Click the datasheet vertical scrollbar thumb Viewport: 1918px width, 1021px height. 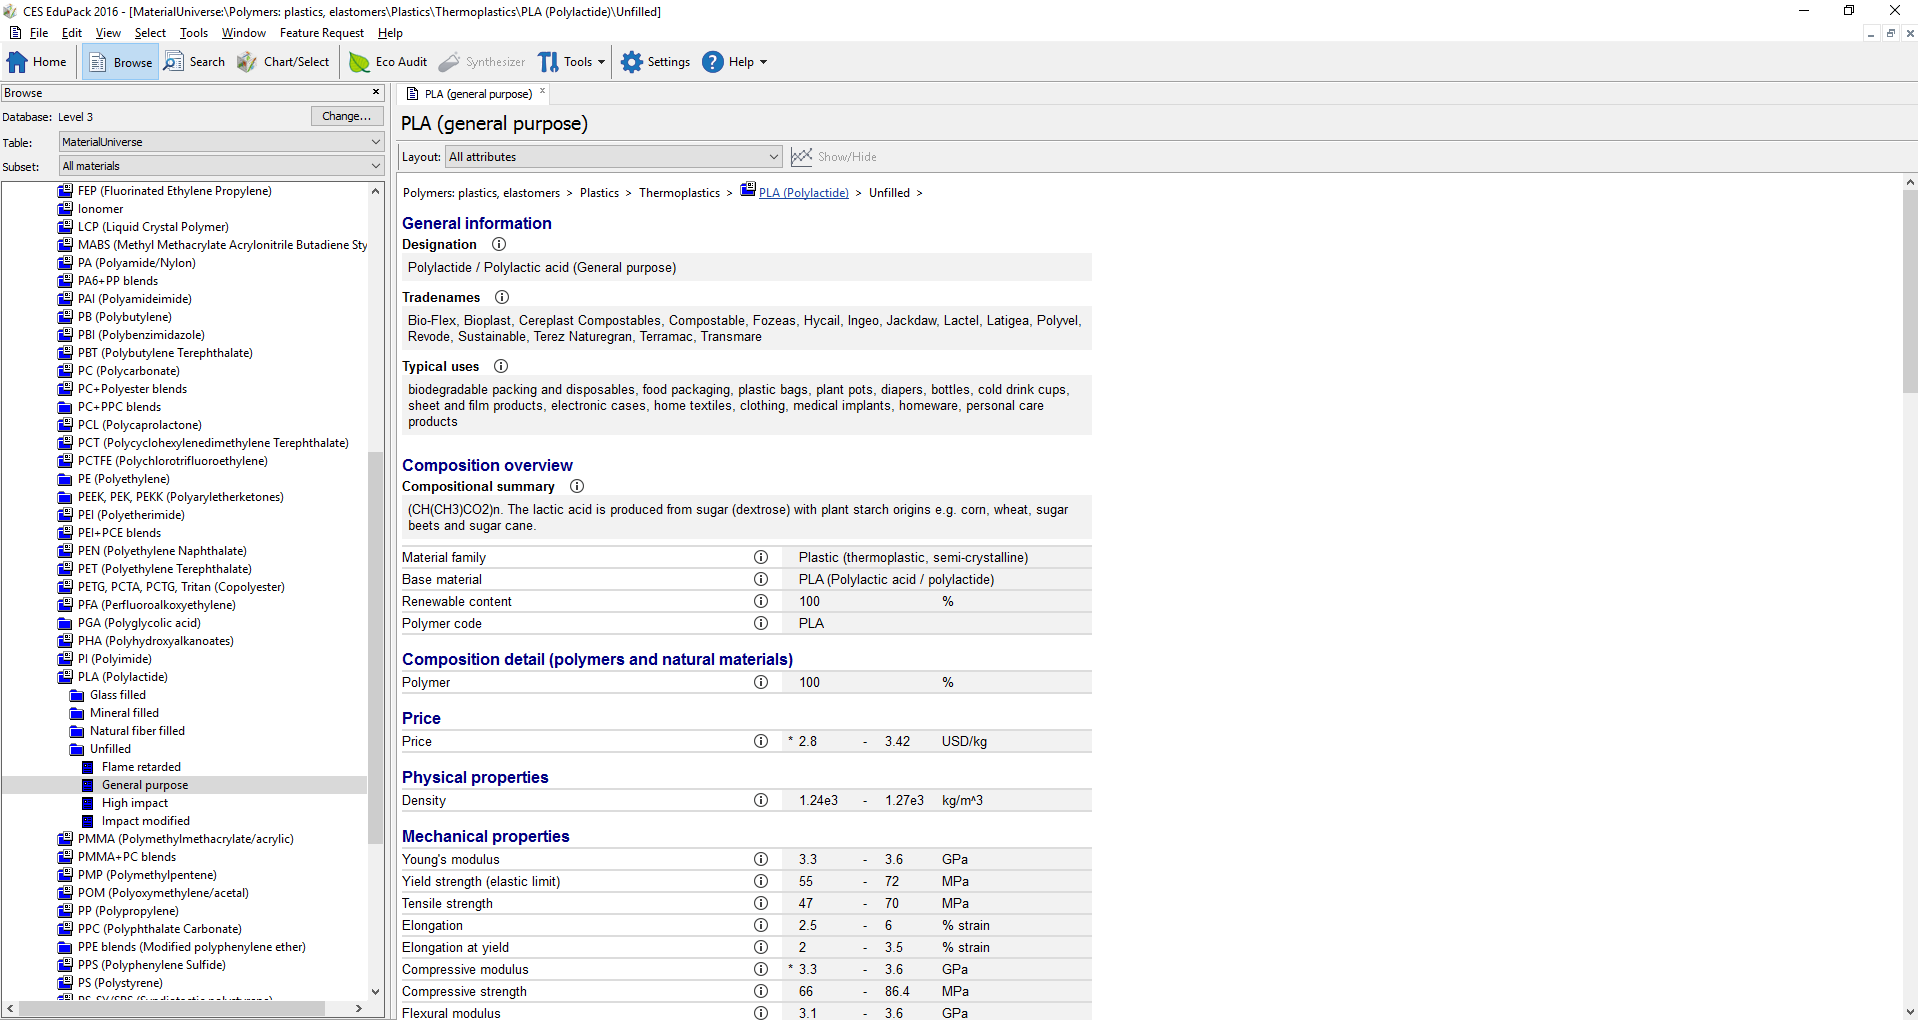1909,290
